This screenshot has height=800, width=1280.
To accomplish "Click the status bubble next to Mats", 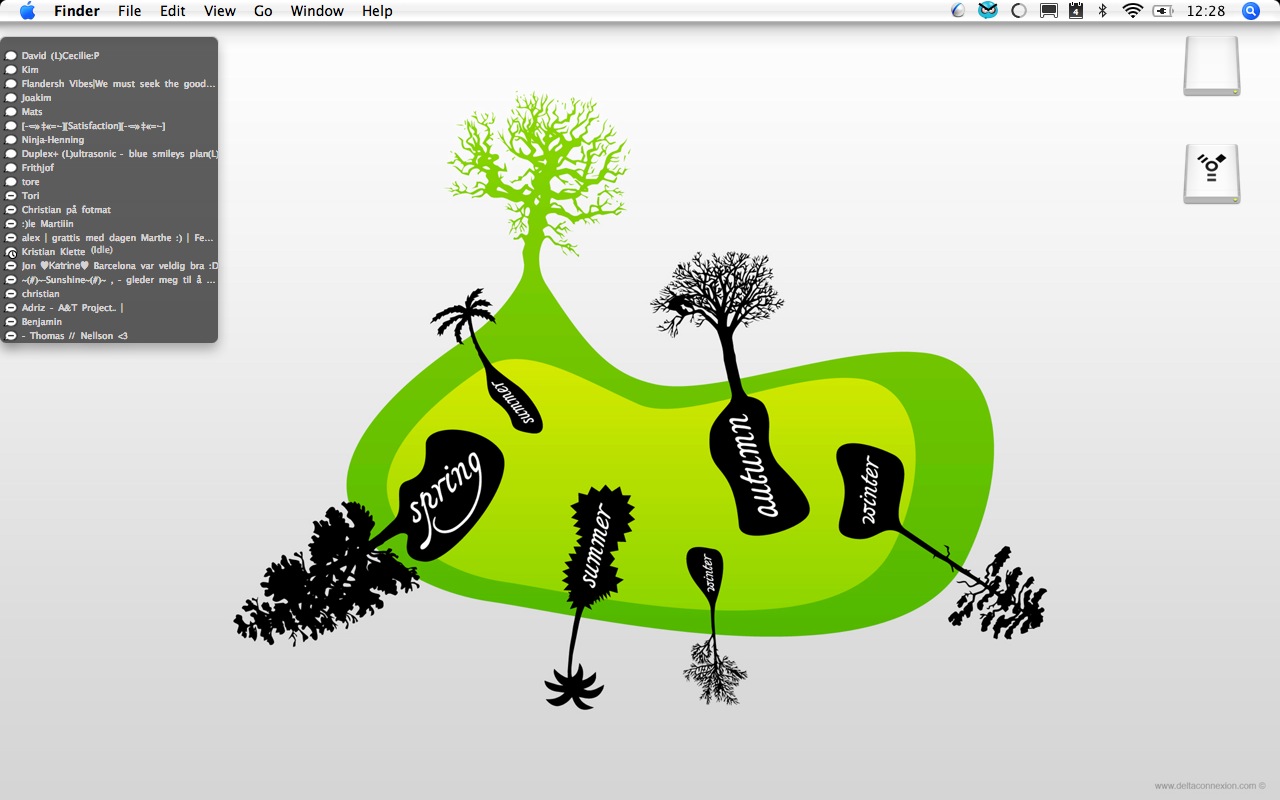I will [x=11, y=112].
